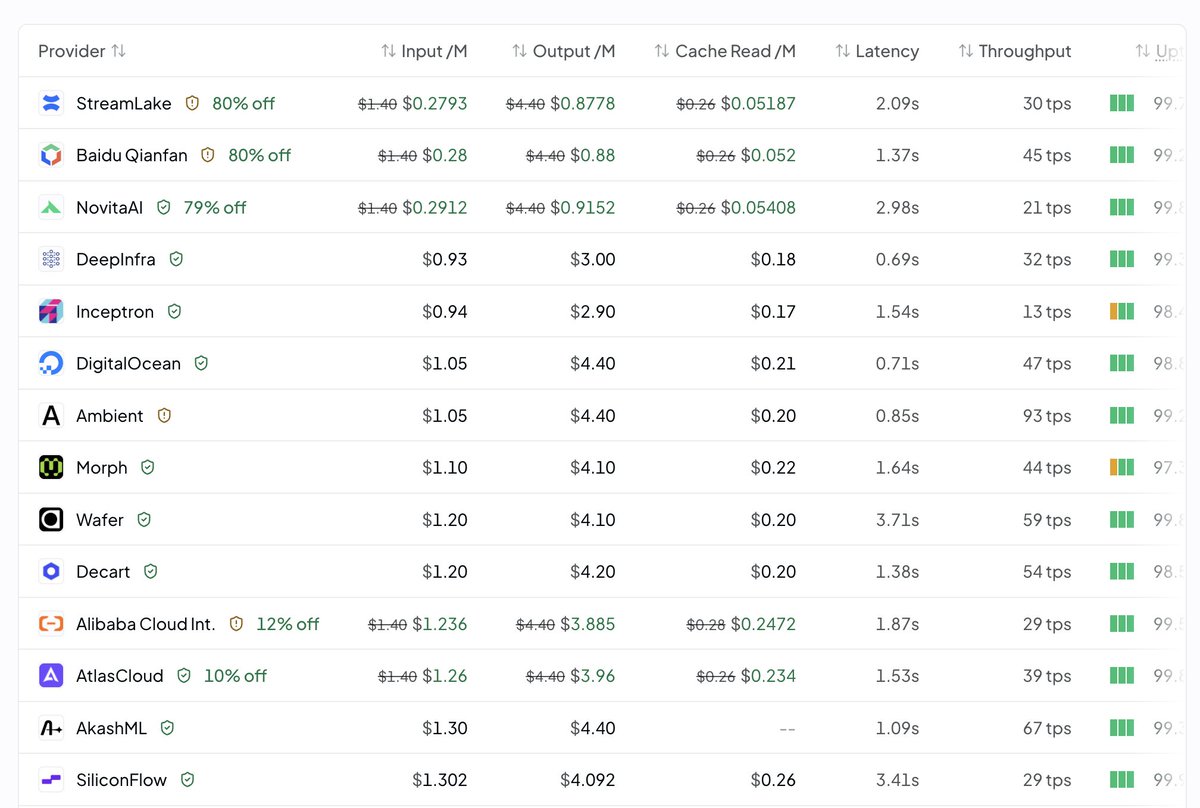Click Inceptron's $2.90 output price
Screen dimensions: 1200x808
click(592, 311)
